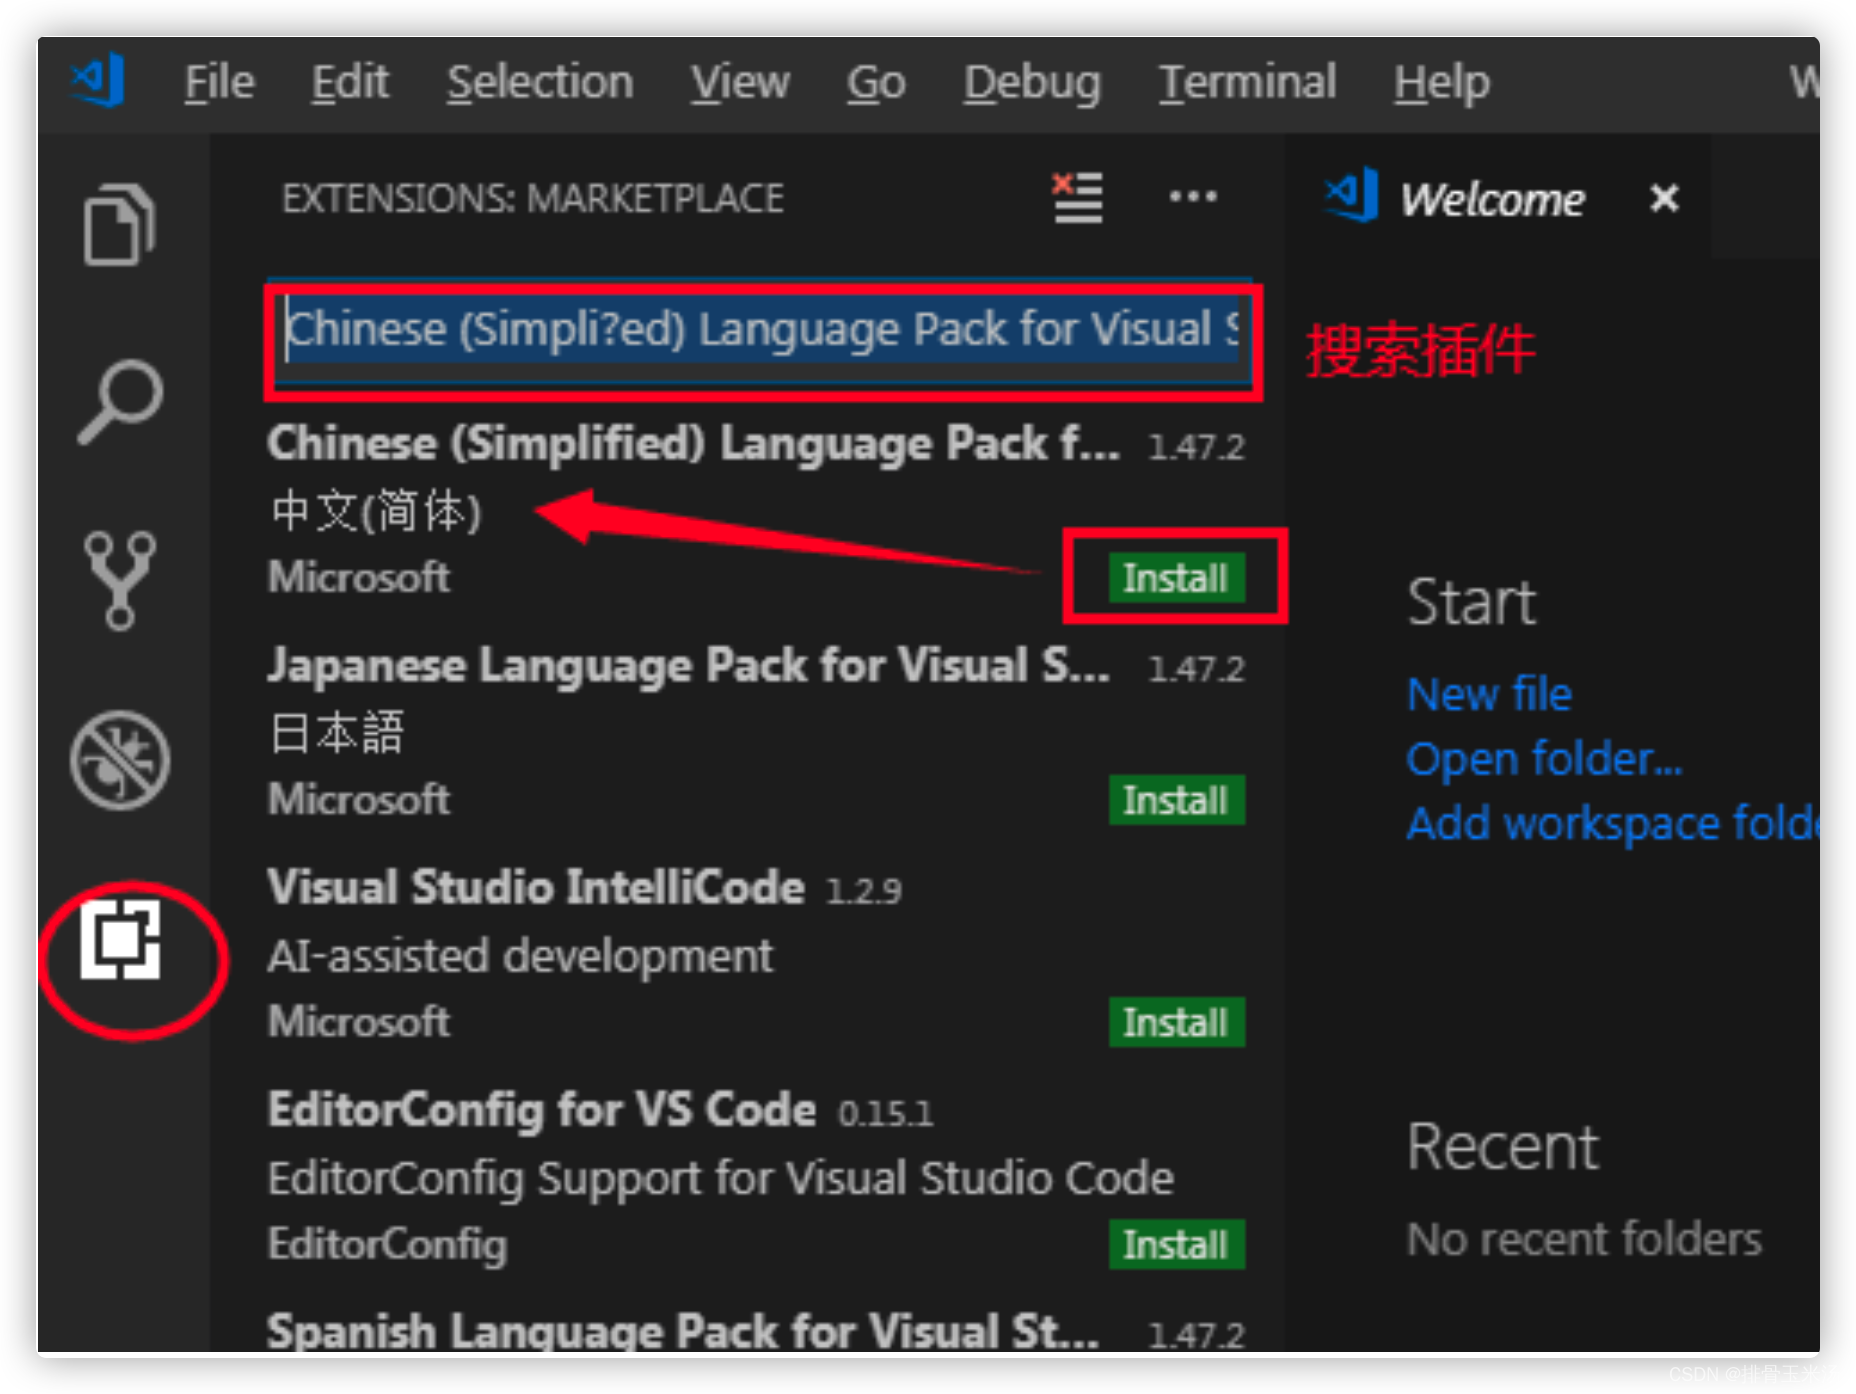This screenshot has width=1856, height=1394.
Task: Click Microsoft publisher under IntelliCode
Action: point(359,1021)
